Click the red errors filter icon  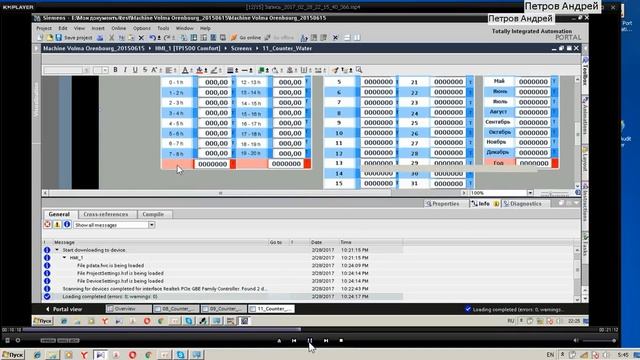pos(47,224)
